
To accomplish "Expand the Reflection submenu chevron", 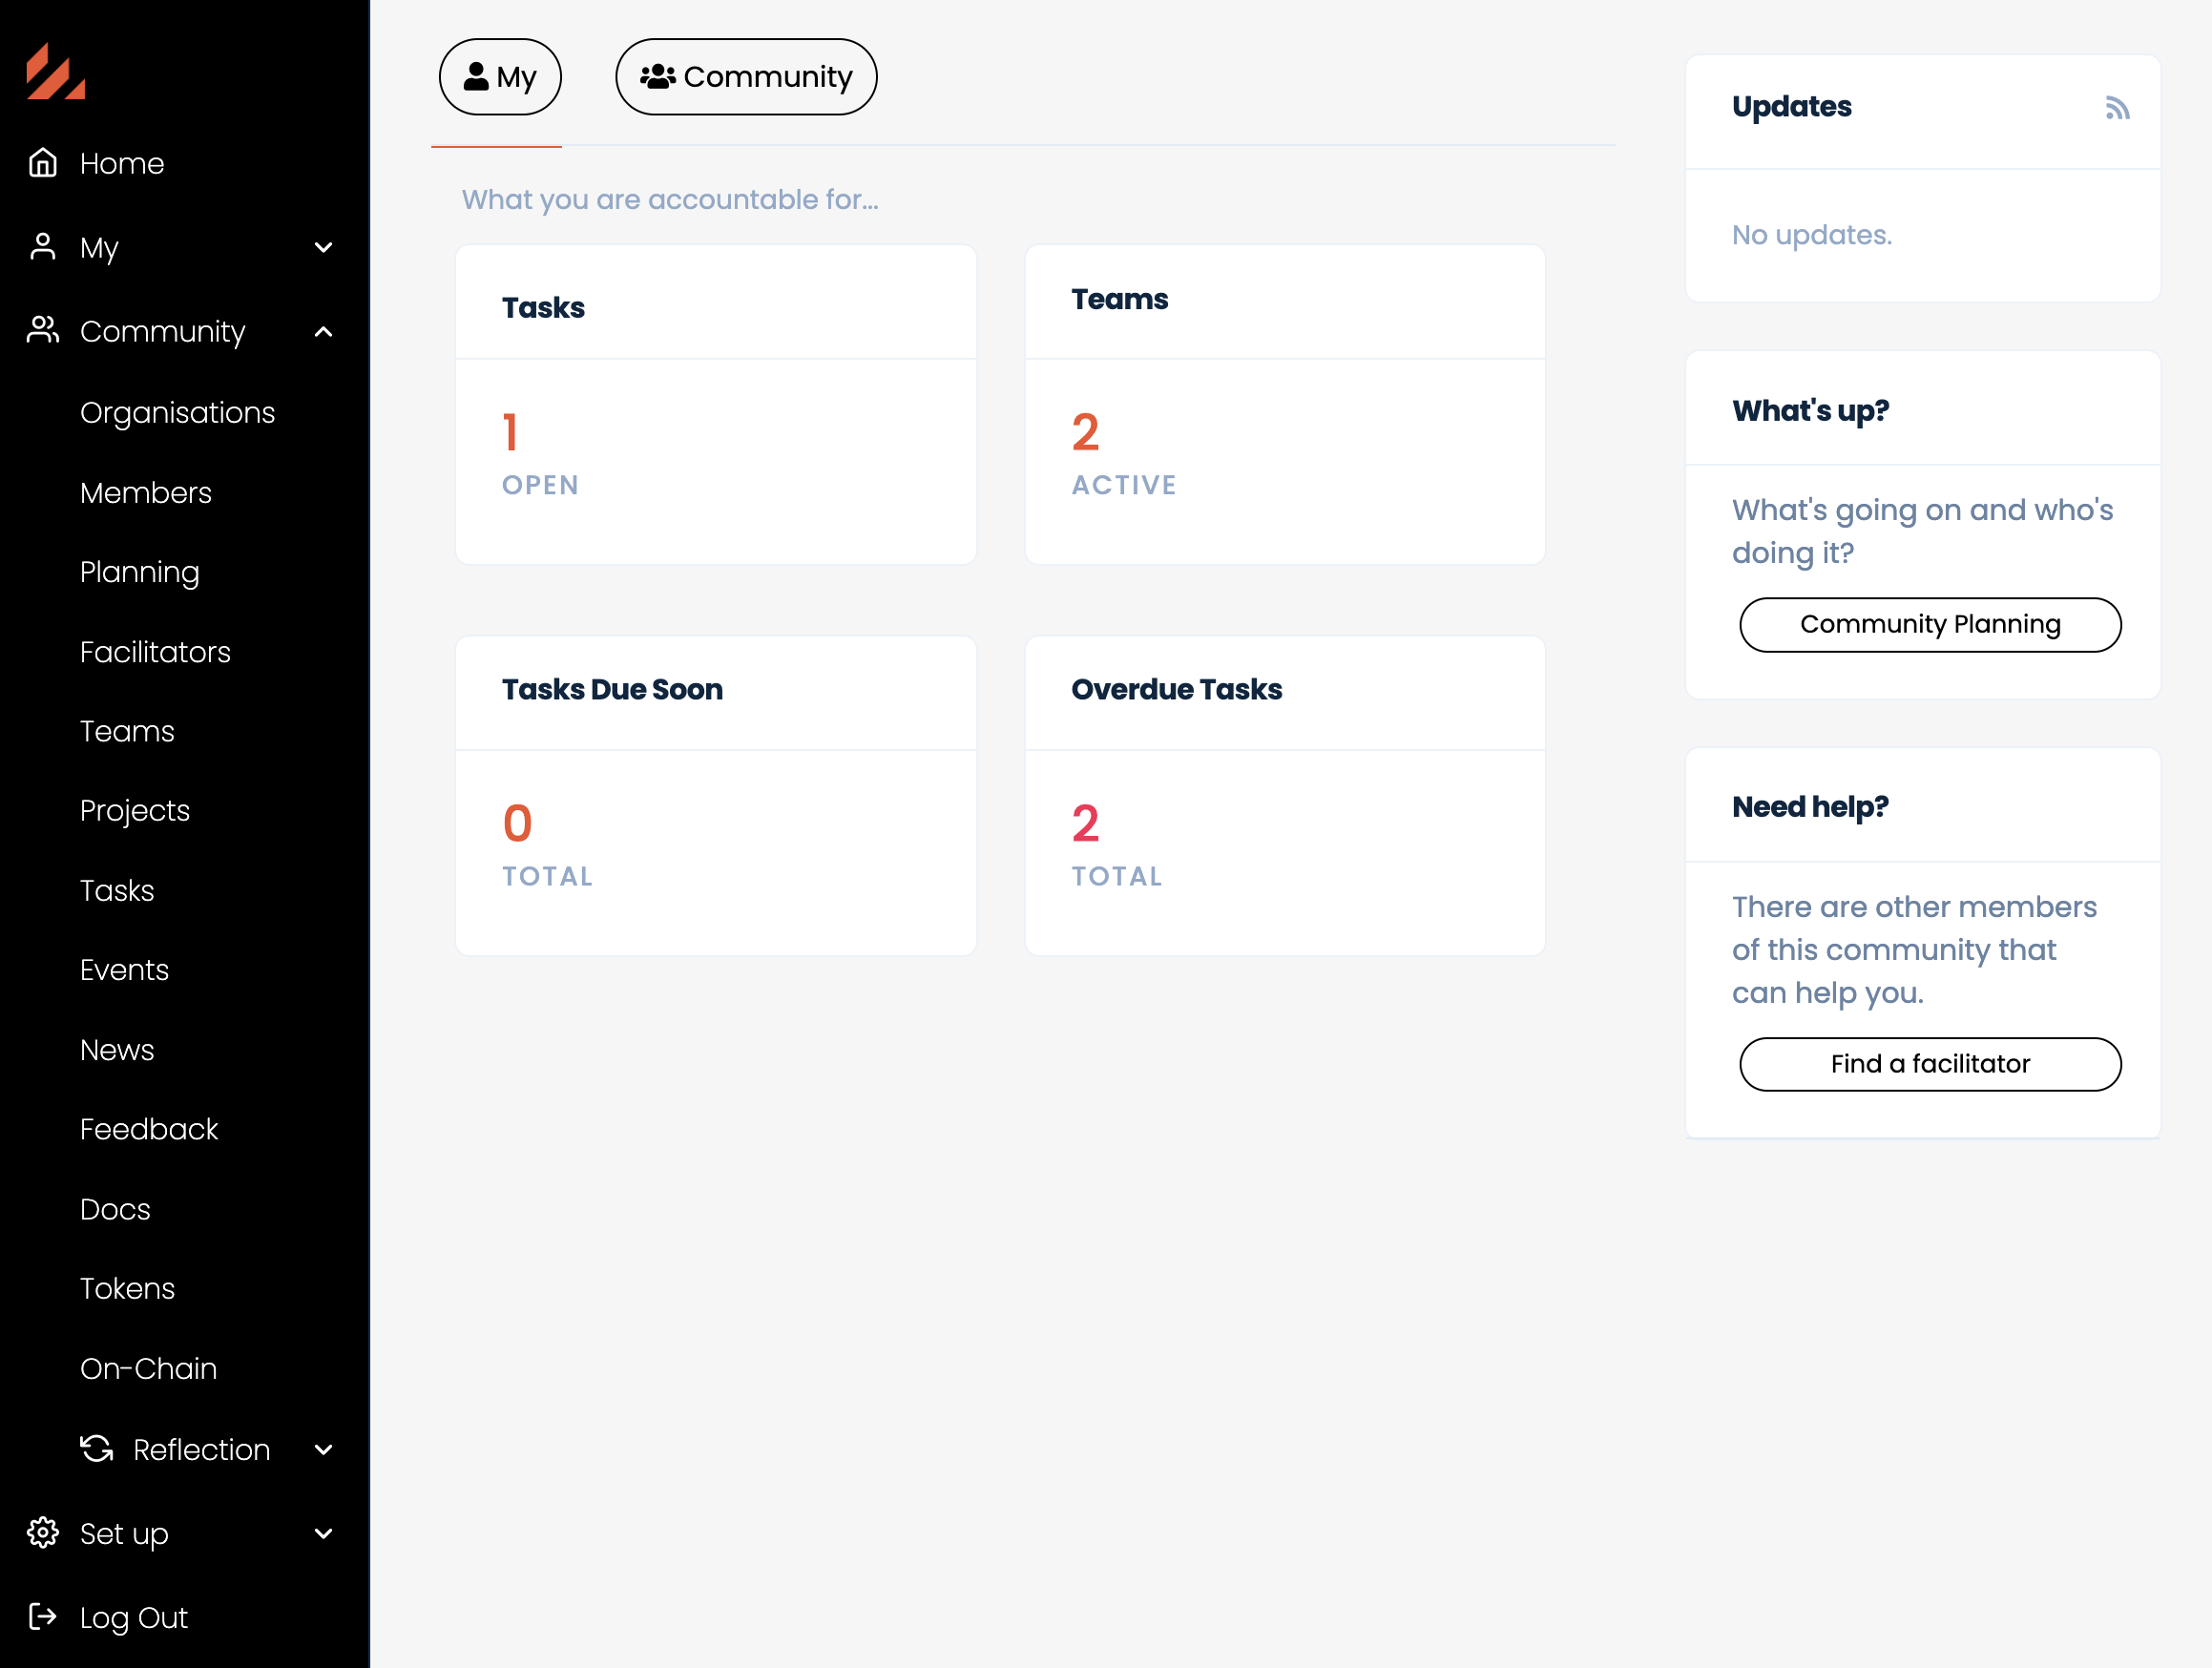I will click(323, 1449).
